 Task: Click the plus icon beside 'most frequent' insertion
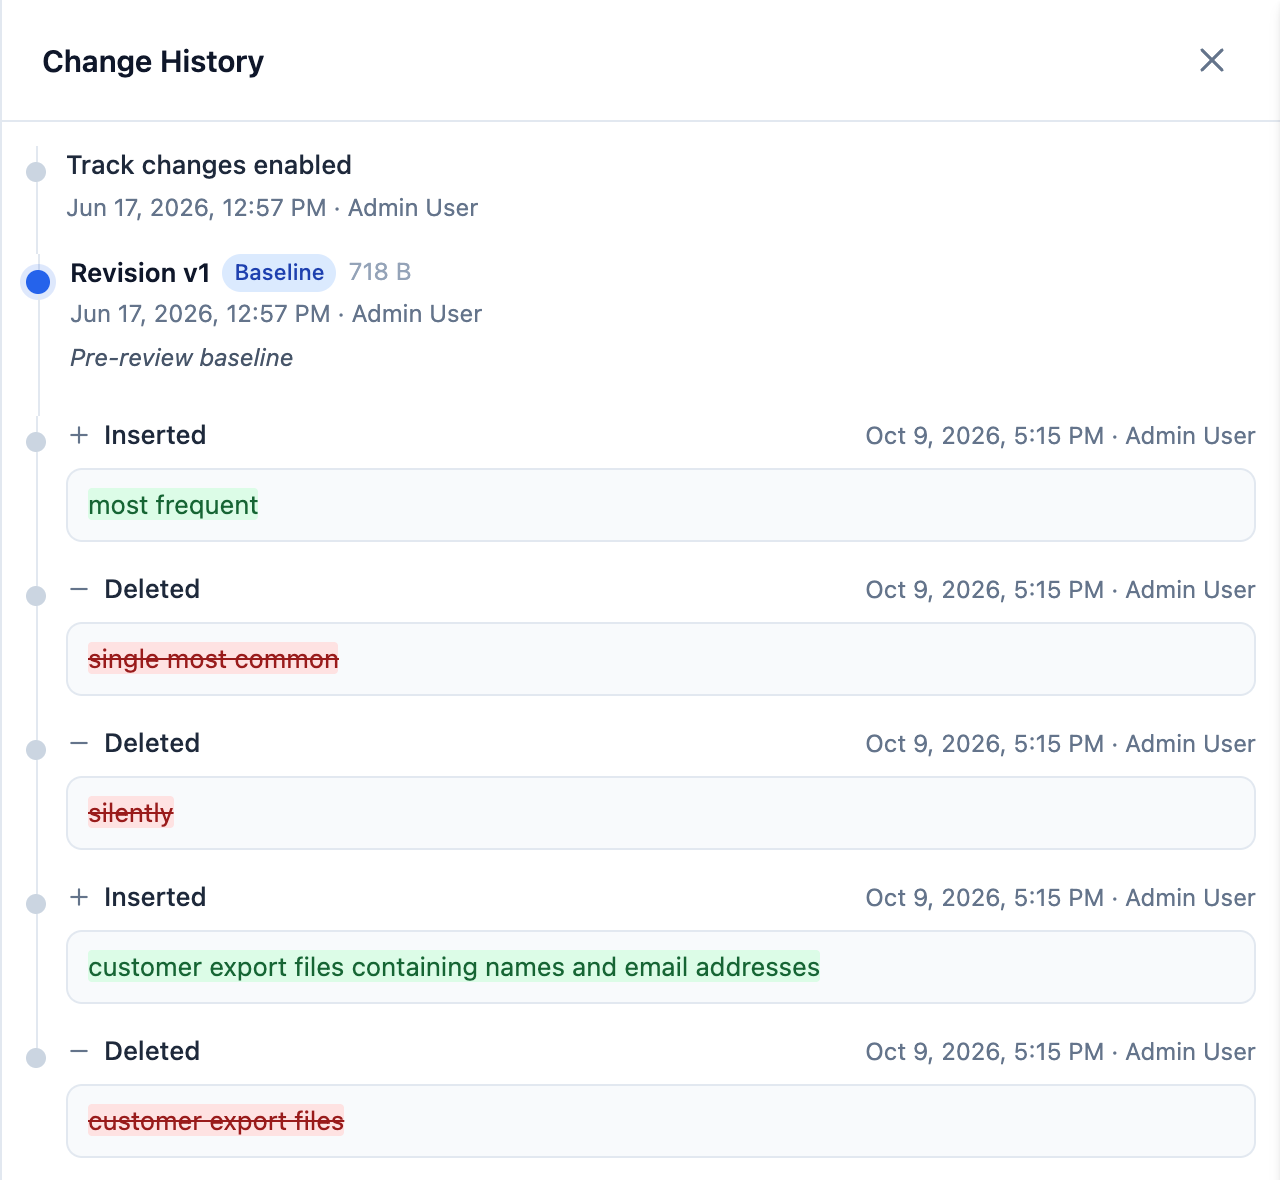point(79,435)
